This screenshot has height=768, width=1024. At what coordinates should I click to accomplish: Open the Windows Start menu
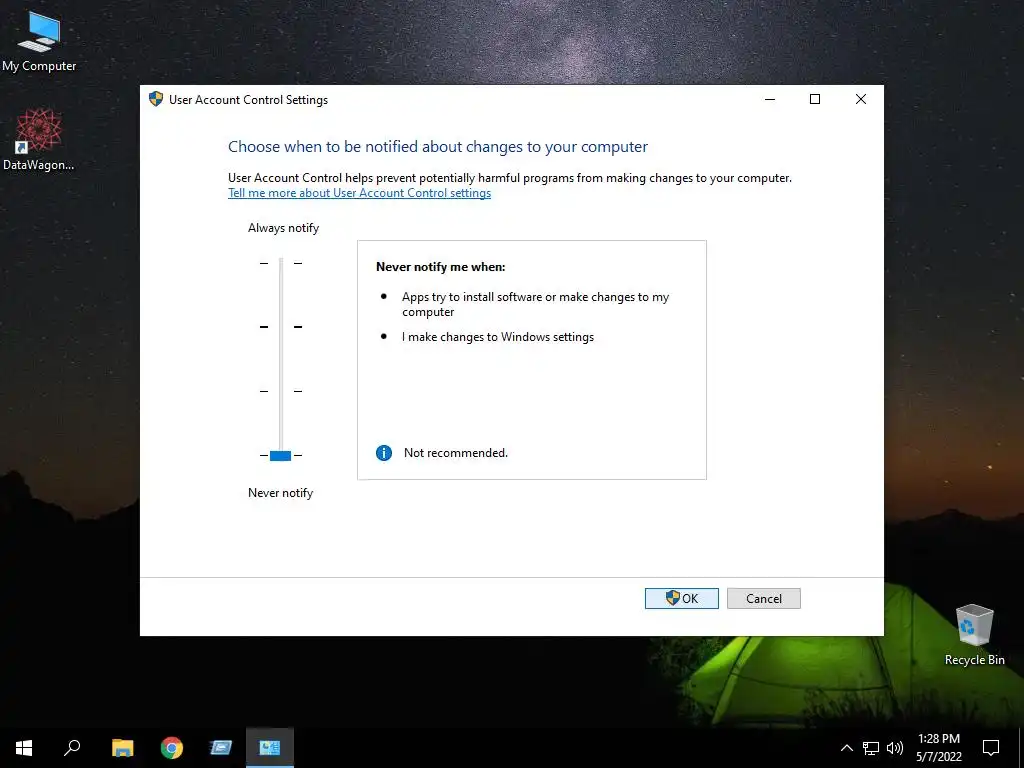(24, 748)
